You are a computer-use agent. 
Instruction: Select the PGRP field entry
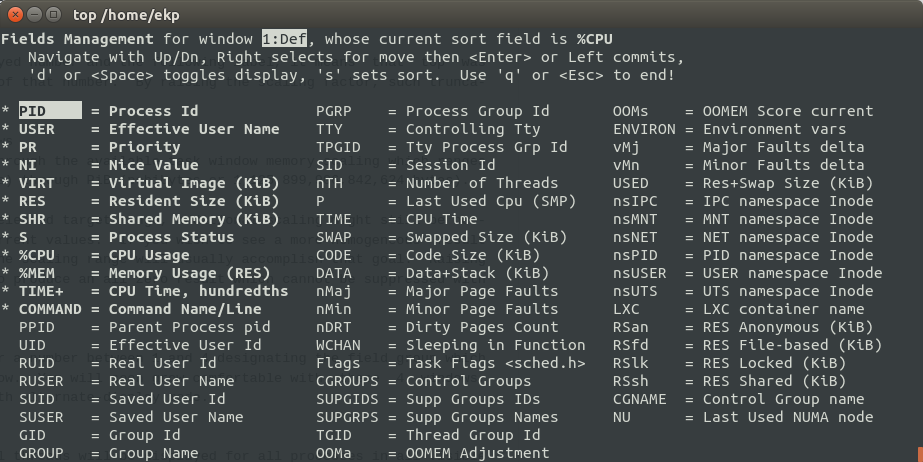(433, 111)
